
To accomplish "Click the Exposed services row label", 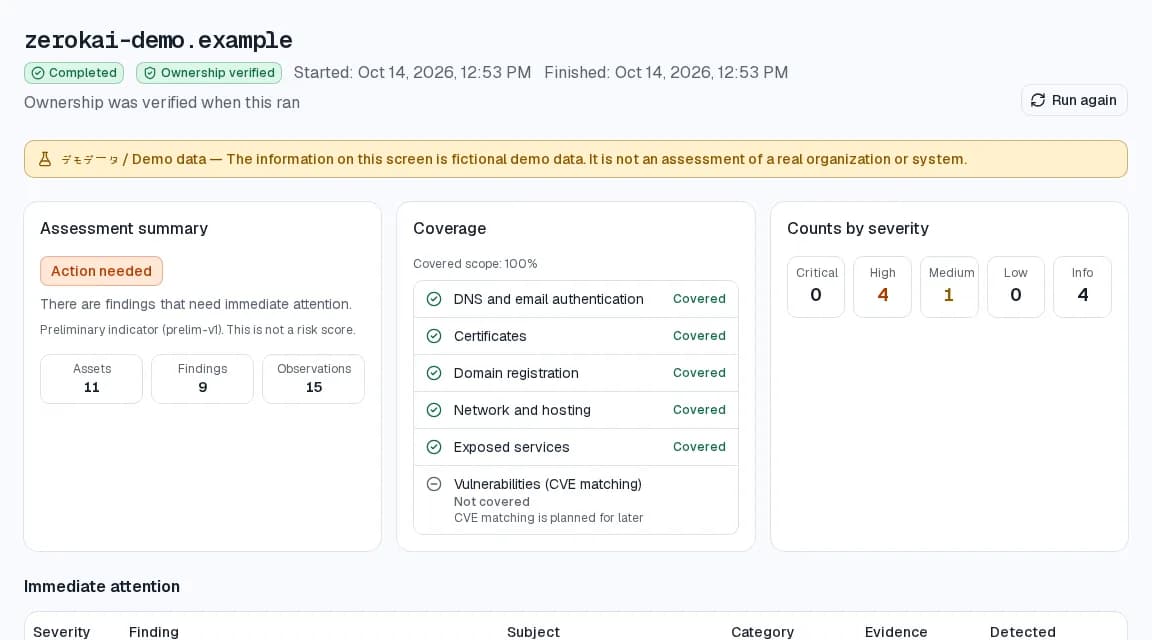I will pos(511,447).
